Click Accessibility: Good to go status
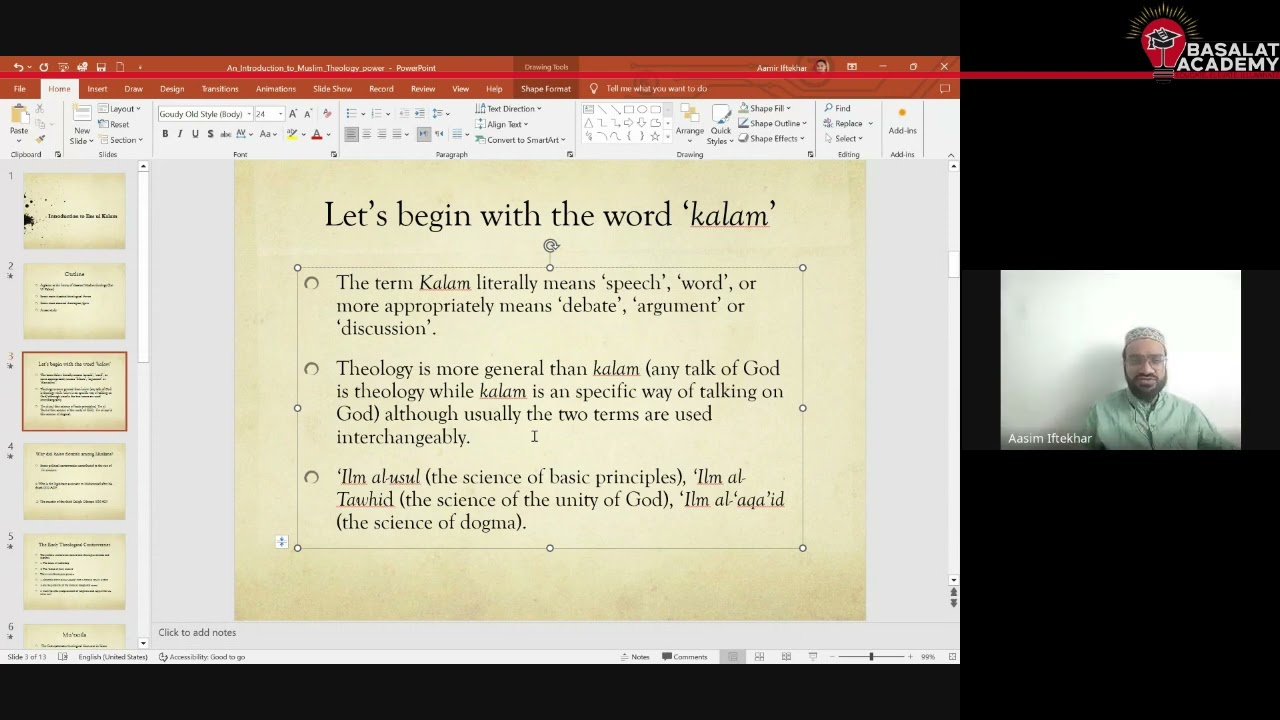Screen dimensions: 1280x720 point(202,657)
